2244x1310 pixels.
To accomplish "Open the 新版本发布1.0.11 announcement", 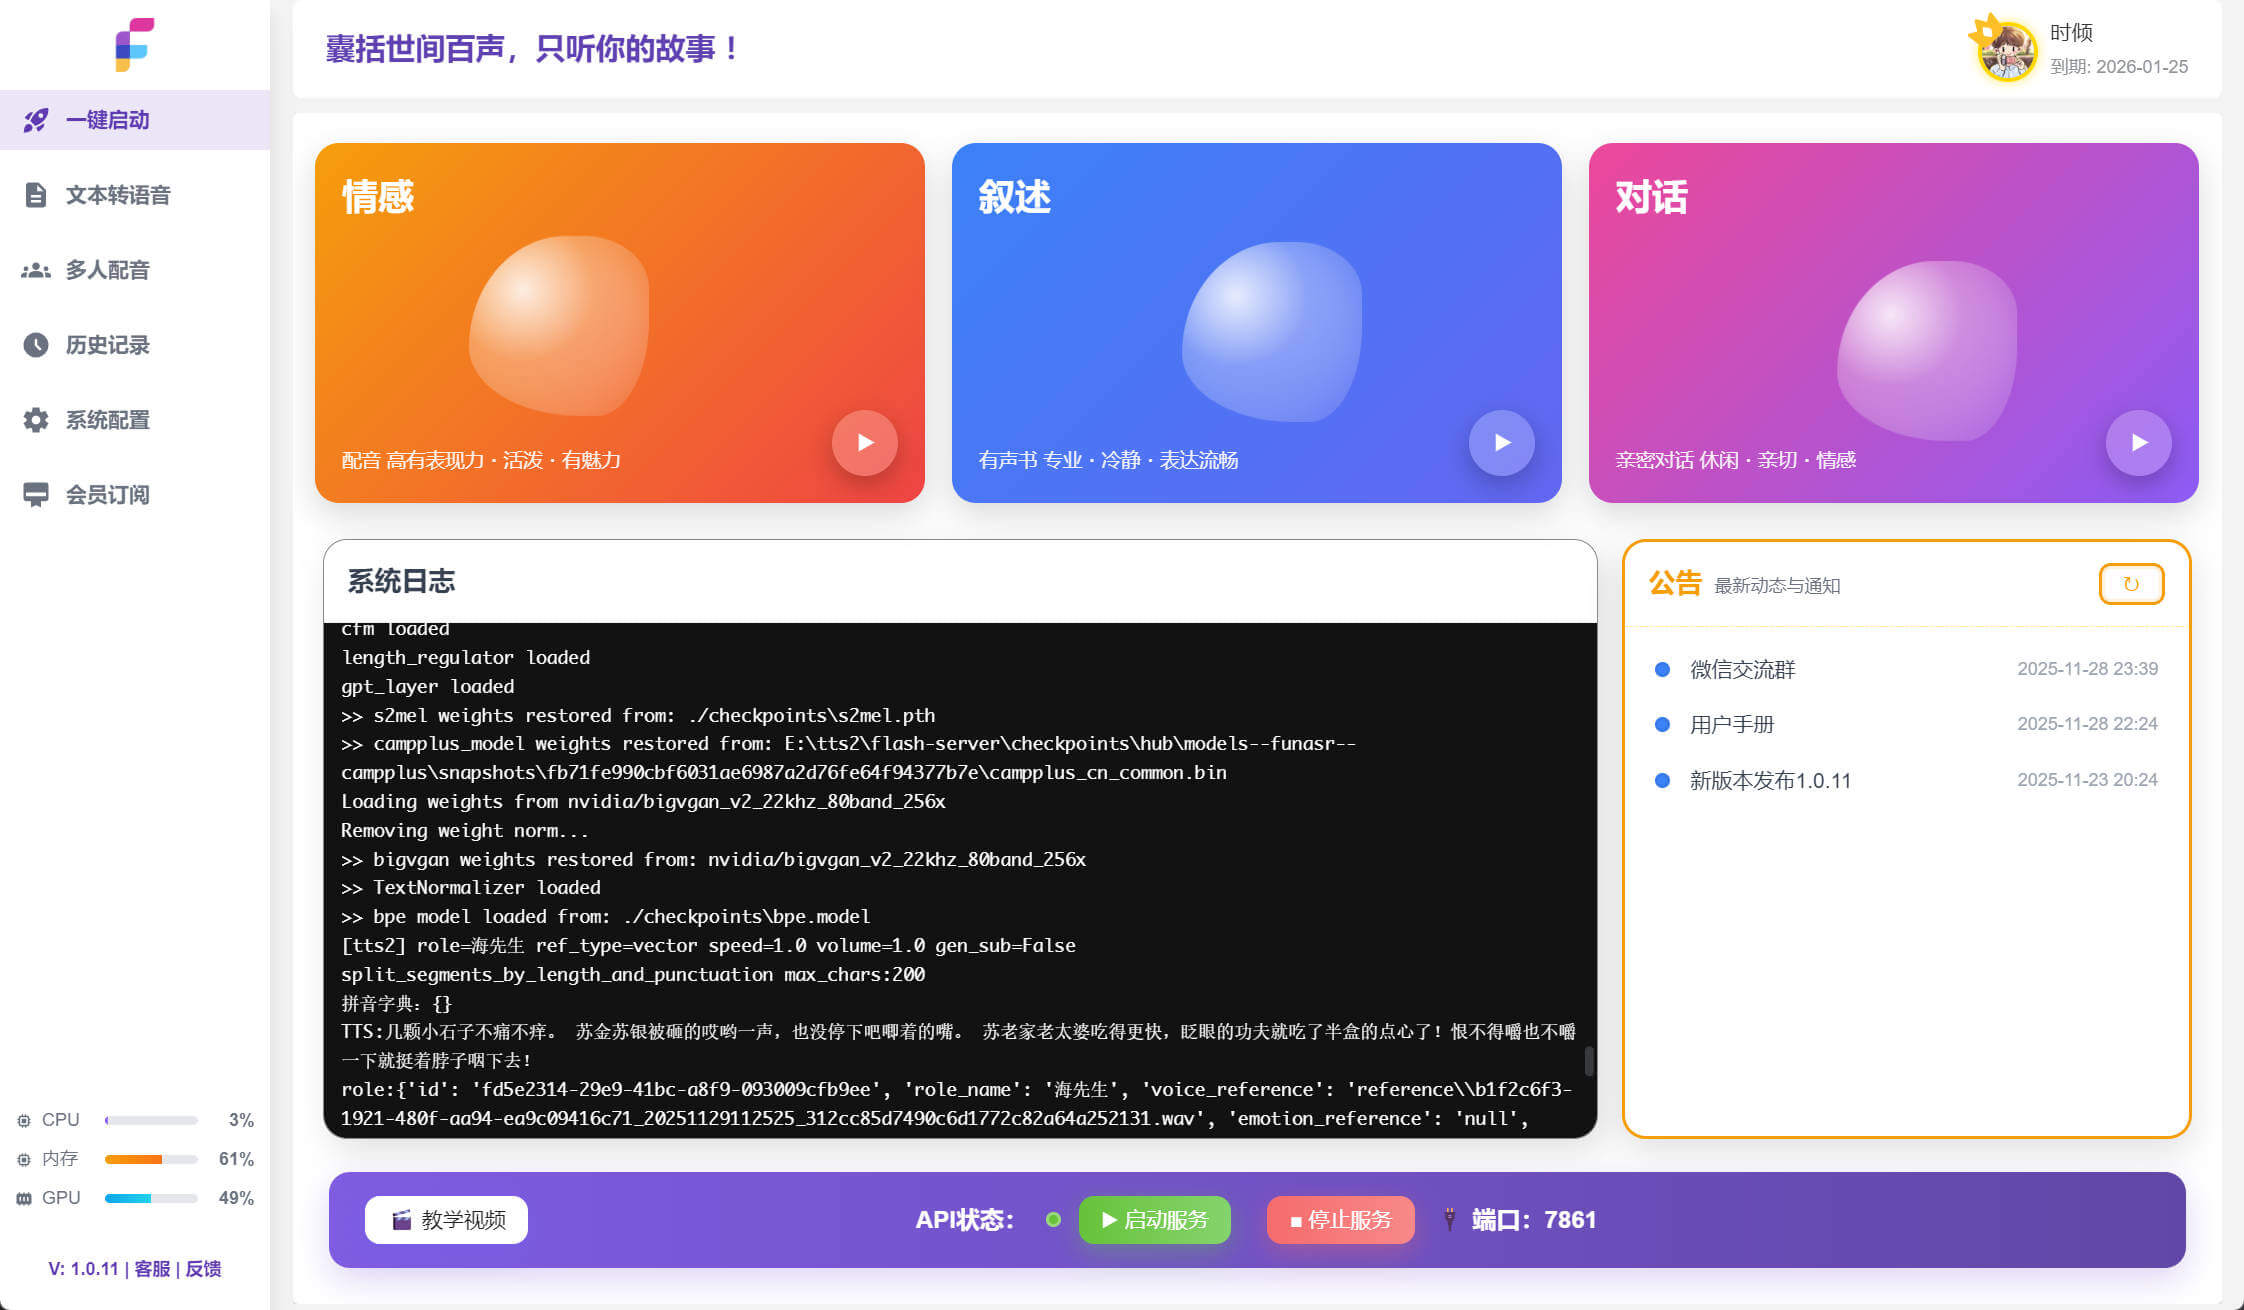I will coord(1769,780).
